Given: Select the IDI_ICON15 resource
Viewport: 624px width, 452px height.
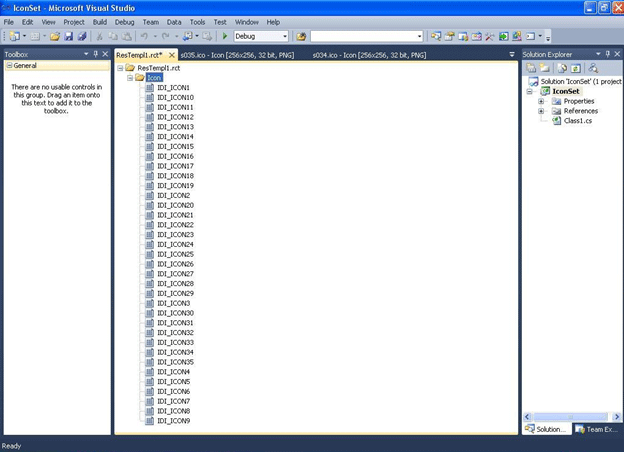Looking at the screenshot, I should click(176, 146).
